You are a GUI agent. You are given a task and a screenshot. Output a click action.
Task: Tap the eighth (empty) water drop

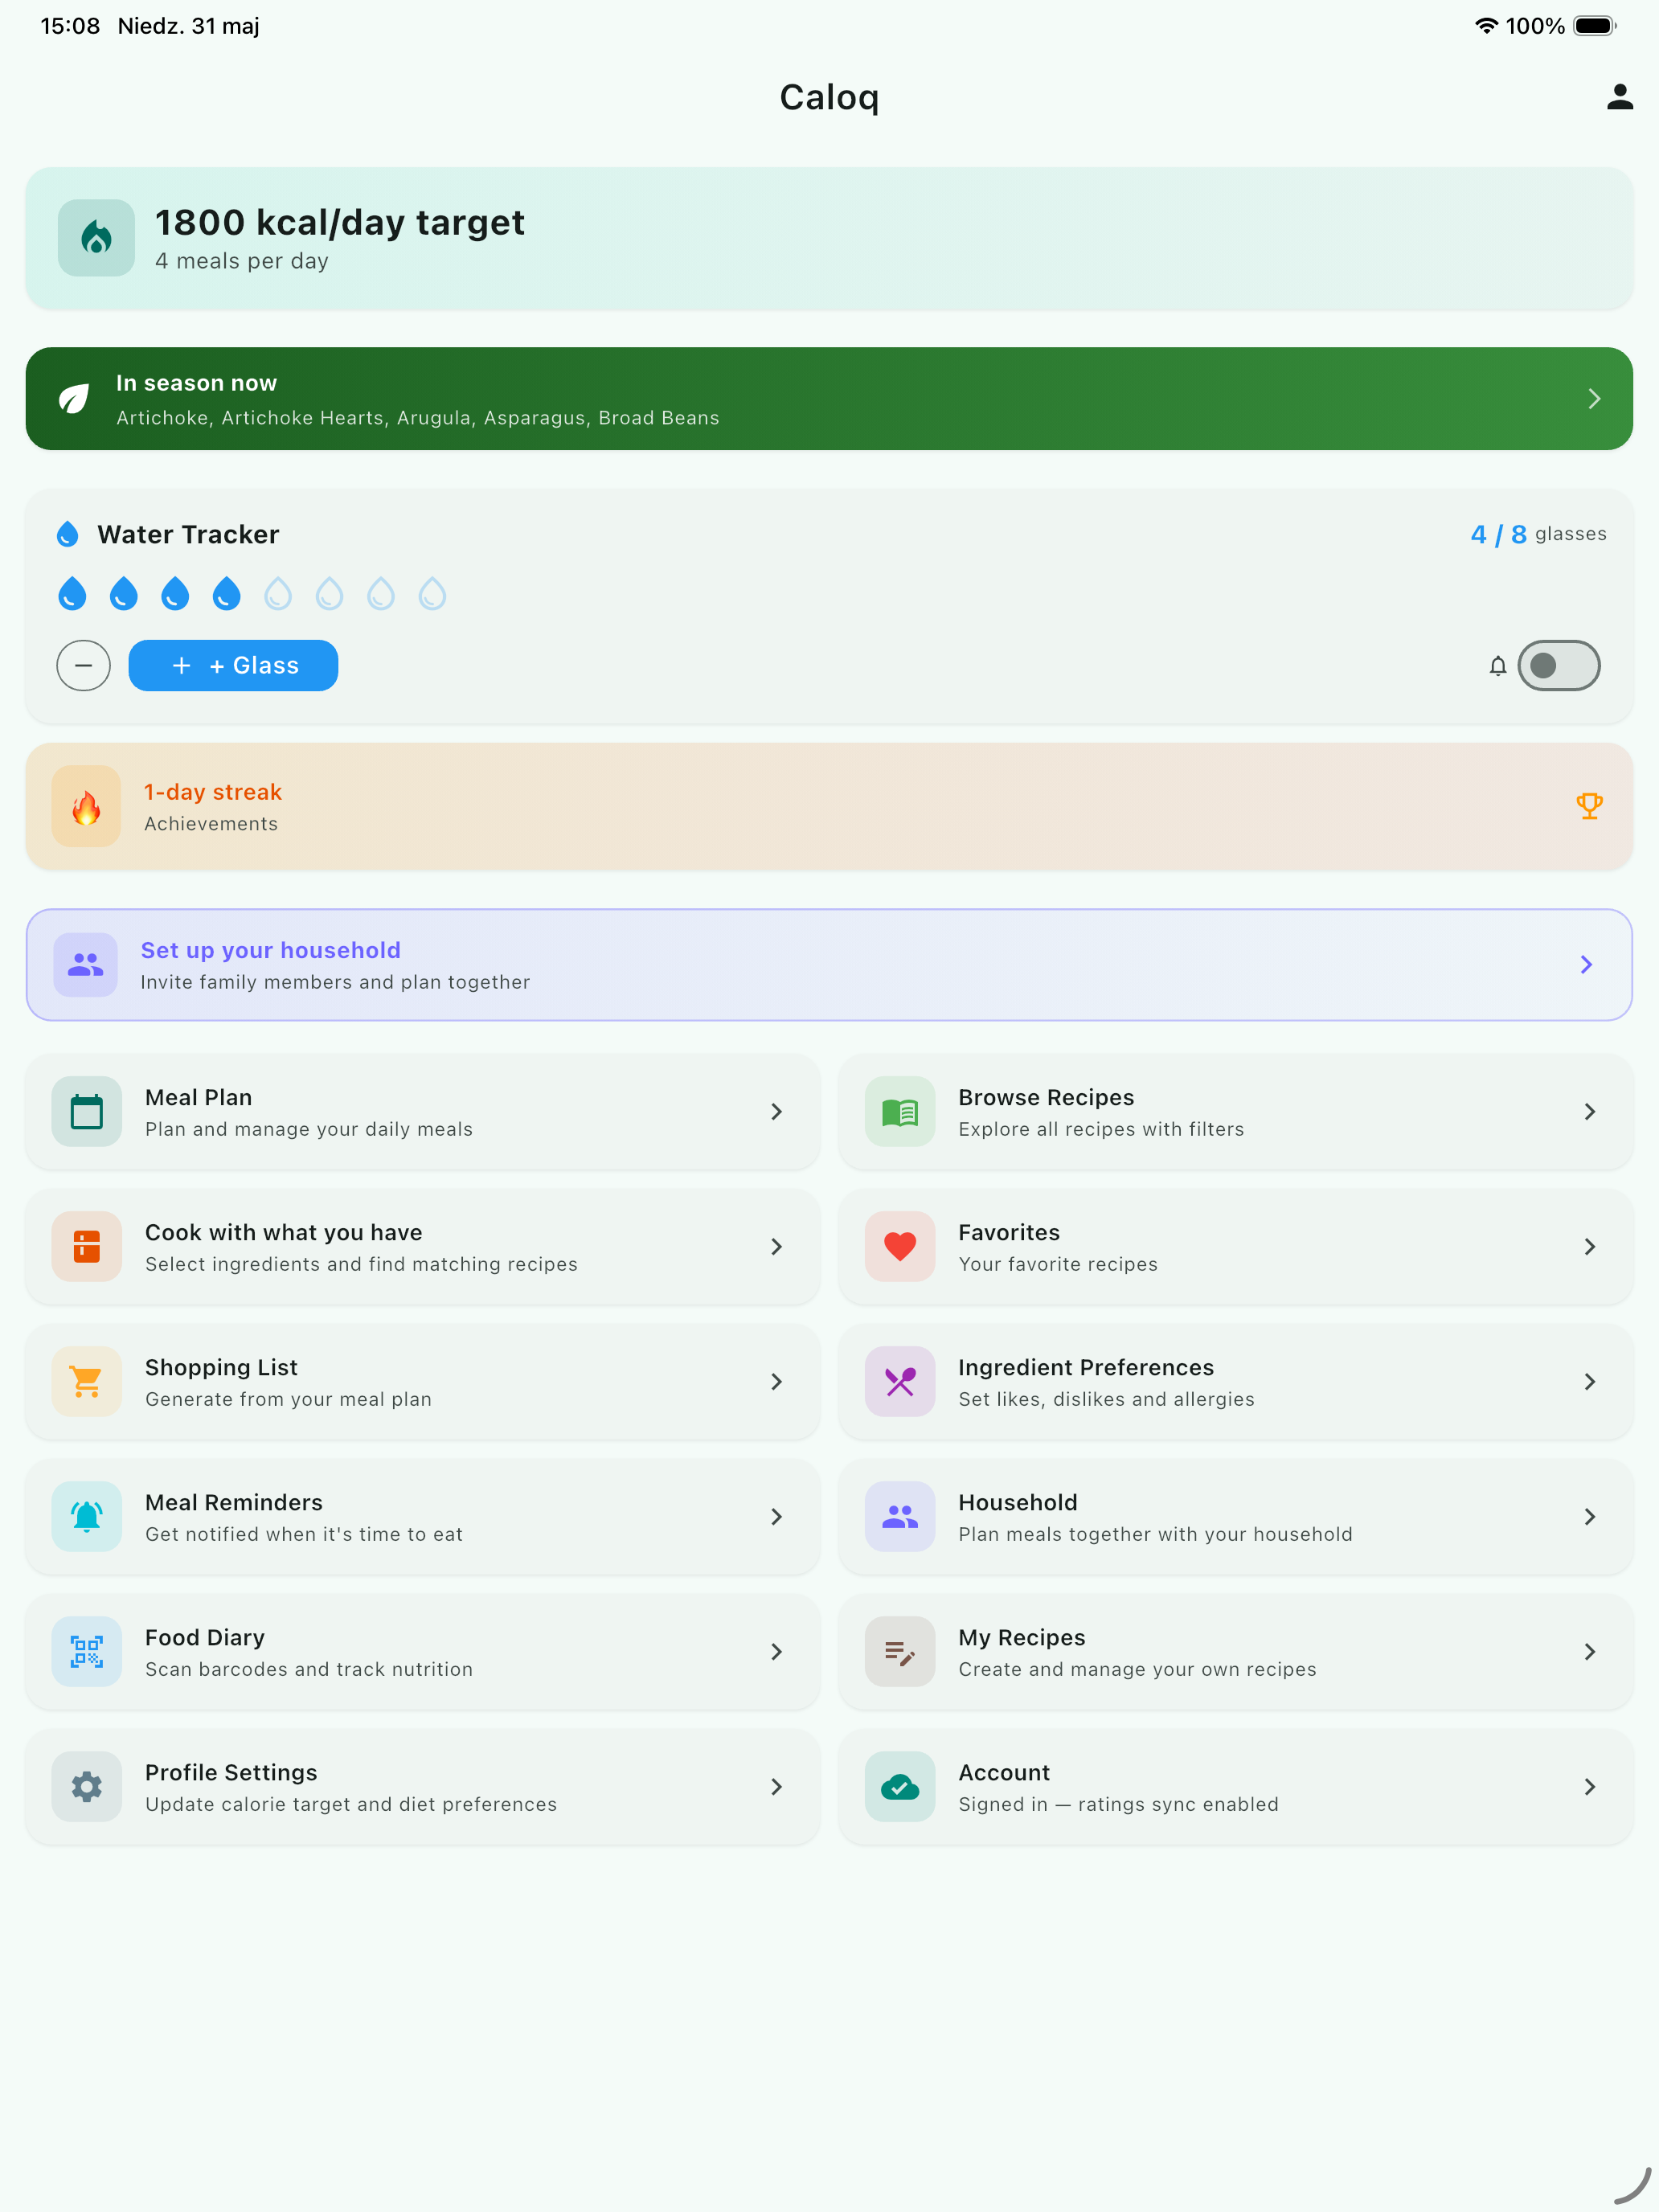point(433,594)
